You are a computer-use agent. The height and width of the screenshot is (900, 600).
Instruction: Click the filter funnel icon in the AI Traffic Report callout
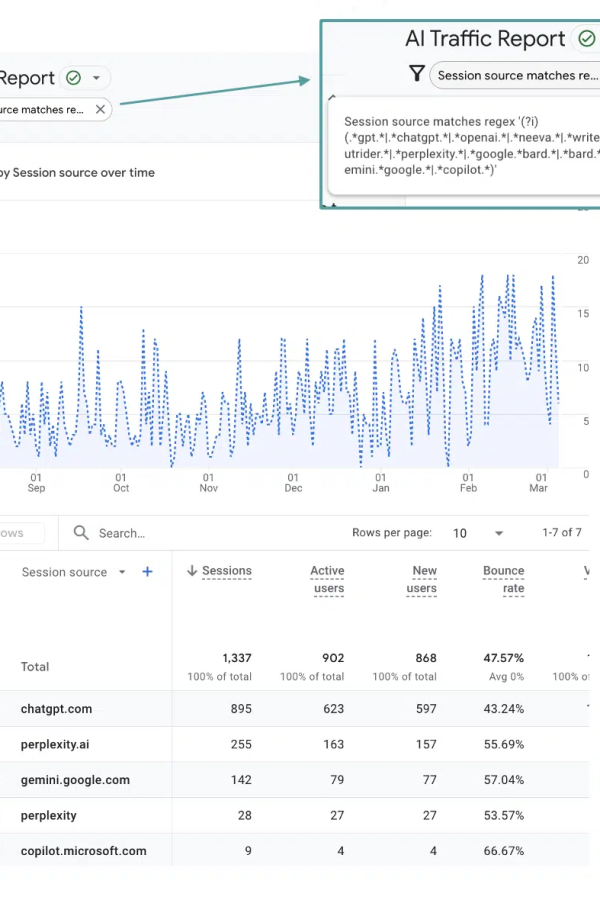[x=417, y=73]
